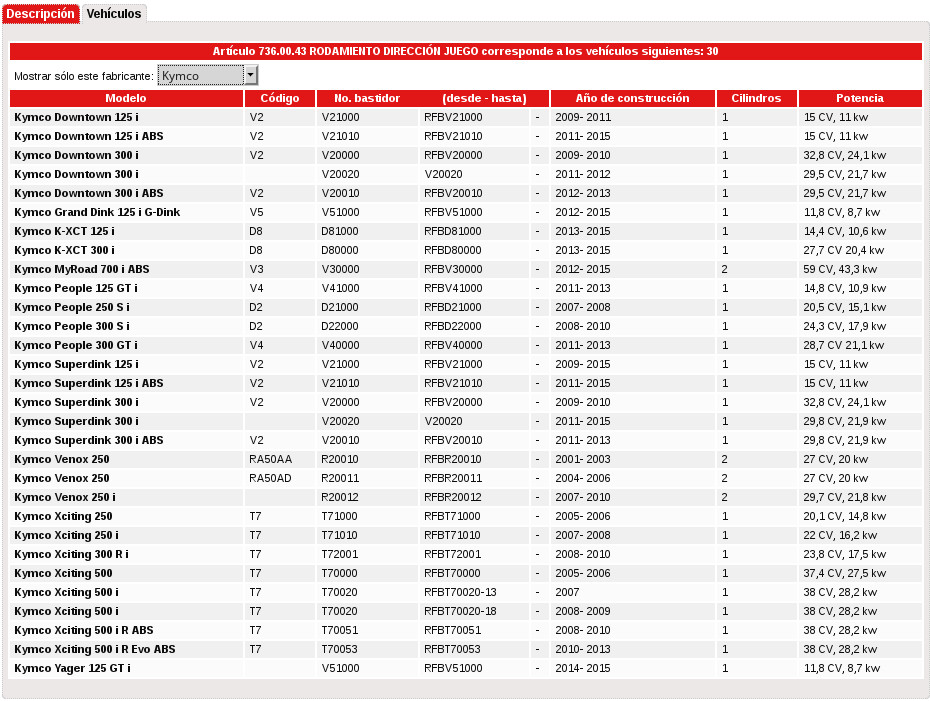Select the Vehículos tab
Viewport: 930px width, 701px height.
[114, 14]
